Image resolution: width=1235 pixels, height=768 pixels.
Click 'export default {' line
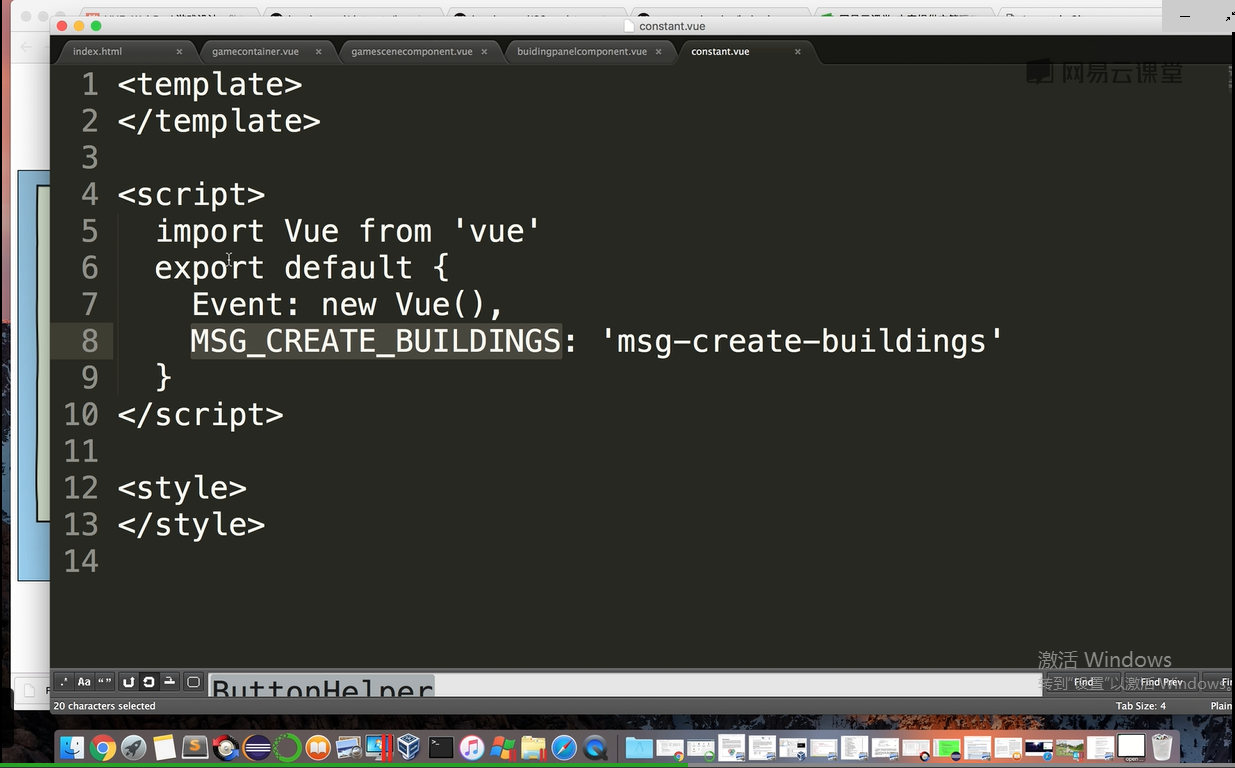click(x=302, y=268)
